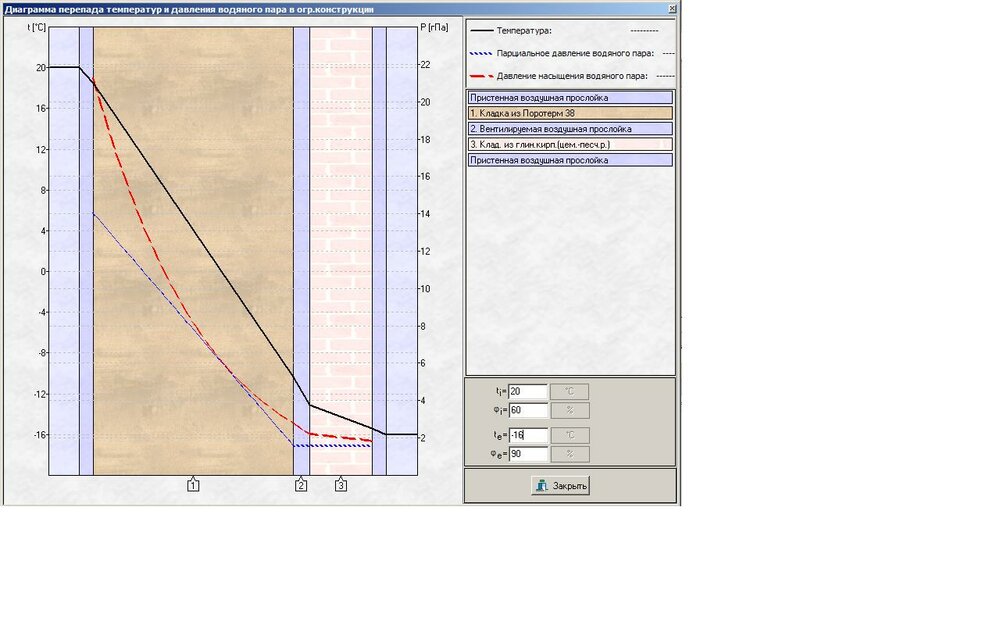Focus the ti interior temperature input field

point(528,392)
